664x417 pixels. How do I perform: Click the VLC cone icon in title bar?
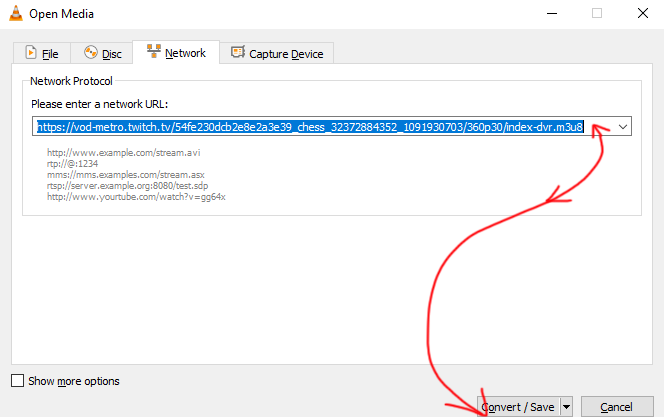(16, 13)
